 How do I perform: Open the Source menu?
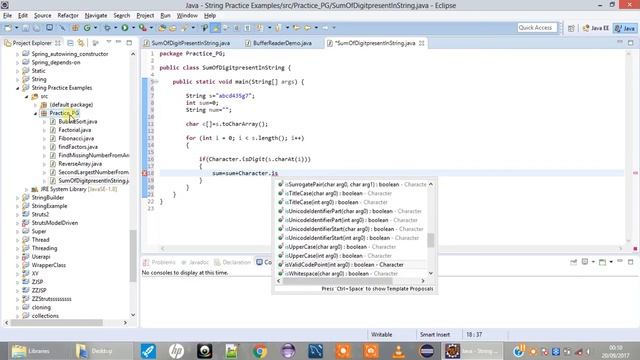click(42, 16)
